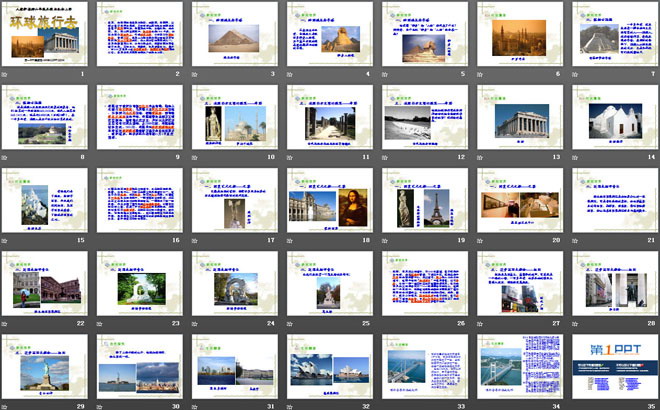This screenshot has height=410, width=660.
Task: Click the animation star icon under slide 3
Action: 194,75
